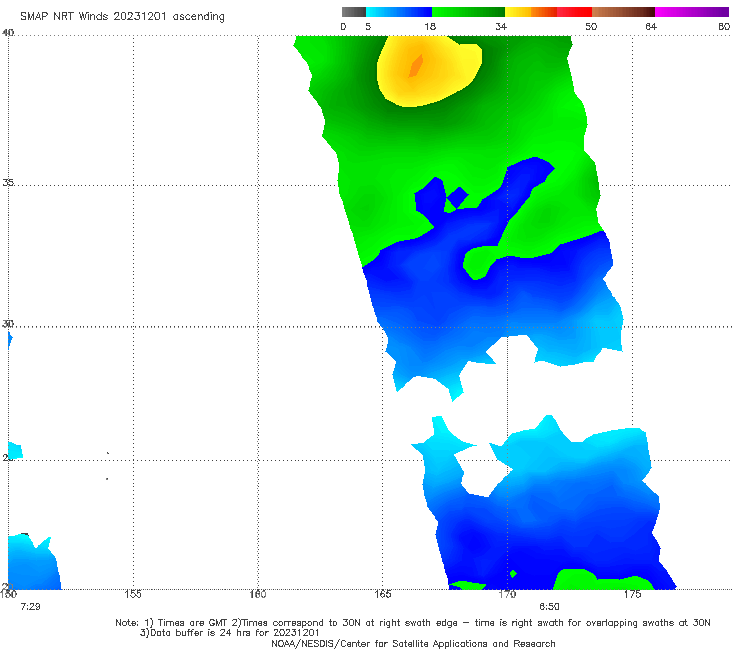The width and height of the screenshot is (740, 650).
Task: Click the '5' color bar label
Action: coord(368,26)
